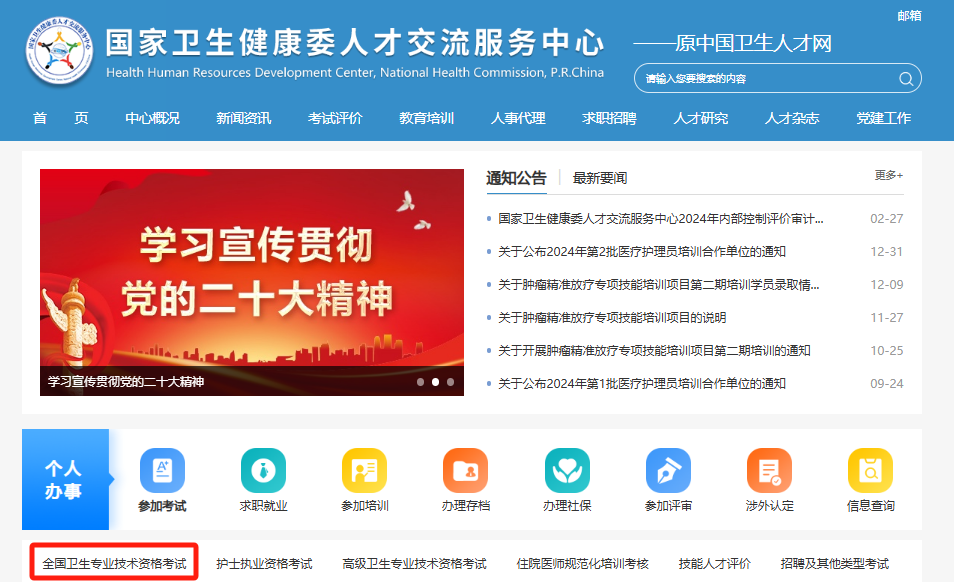Open the 求职就业 icon

pos(263,470)
